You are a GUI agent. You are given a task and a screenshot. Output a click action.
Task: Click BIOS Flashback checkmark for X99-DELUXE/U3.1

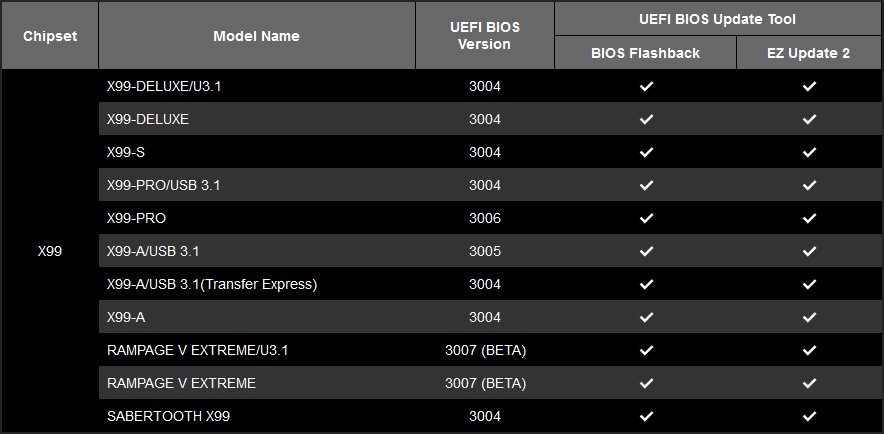coord(646,86)
